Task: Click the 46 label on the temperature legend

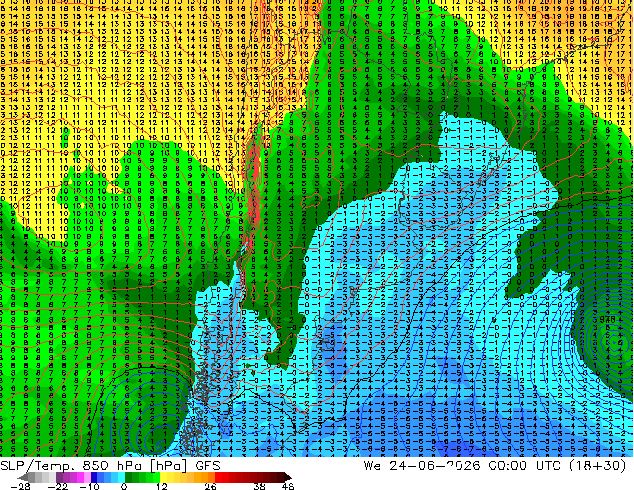Action: click(x=288, y=486)
